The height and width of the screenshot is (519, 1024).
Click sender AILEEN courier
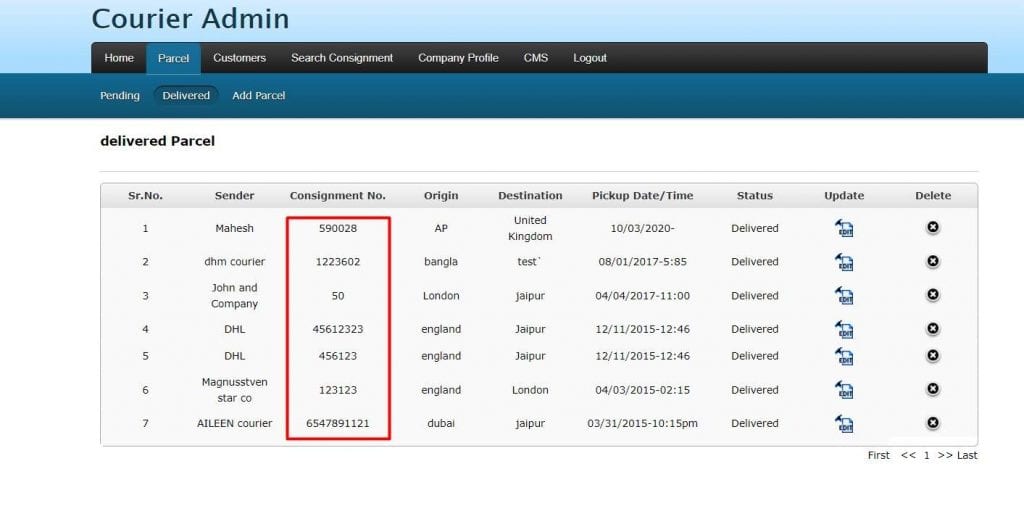tap(234, 423)
